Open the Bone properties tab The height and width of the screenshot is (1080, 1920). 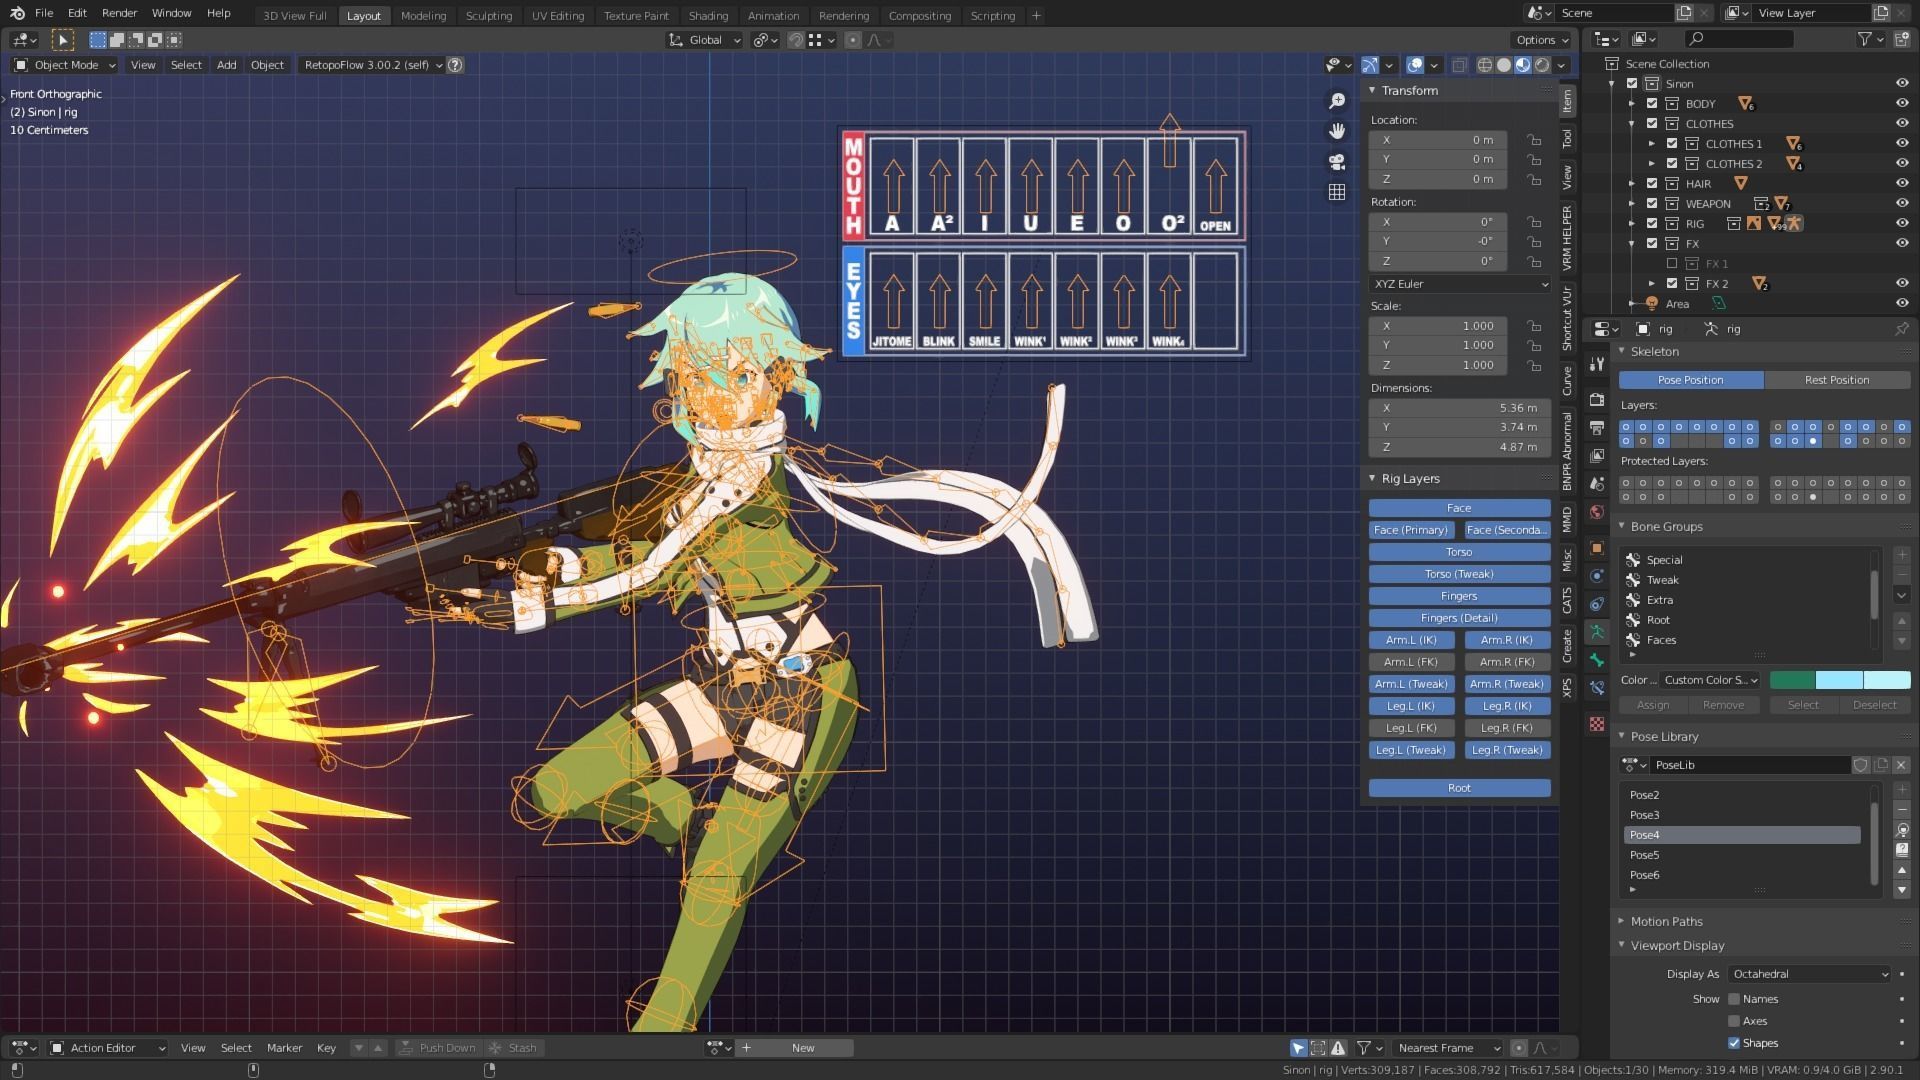tap(1597, 660)
